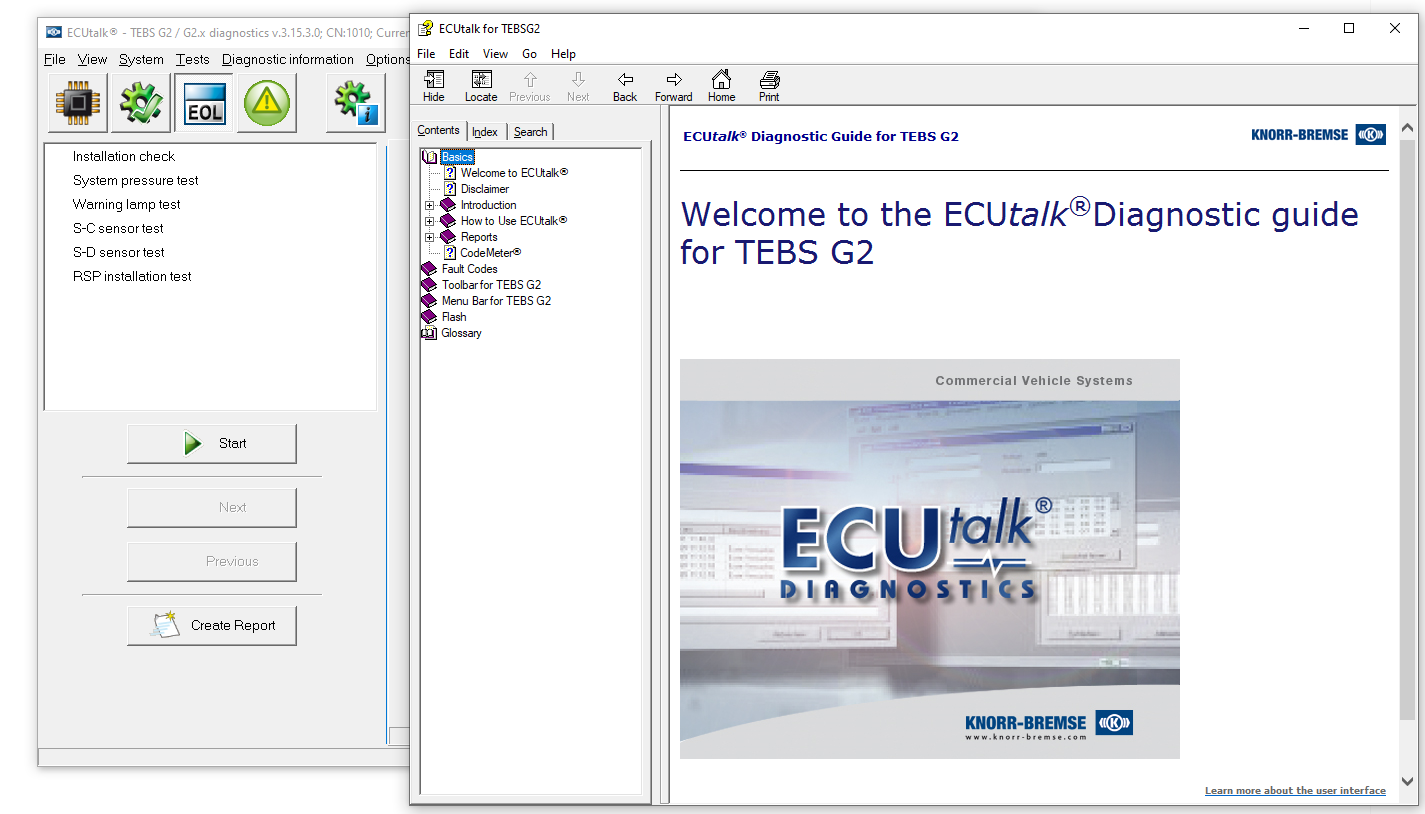This screenshot has width=1425, height=814.
Task: Click the help window title bar icon
Action: [425, 29]
